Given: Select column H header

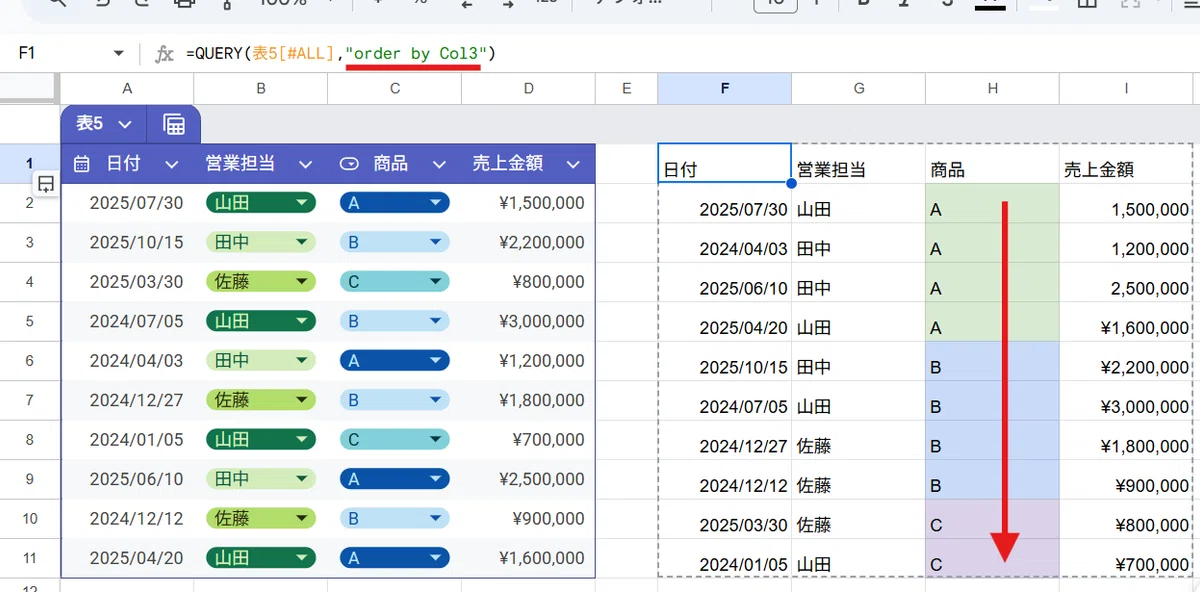Looking at the screenshot, I should 993,89.
